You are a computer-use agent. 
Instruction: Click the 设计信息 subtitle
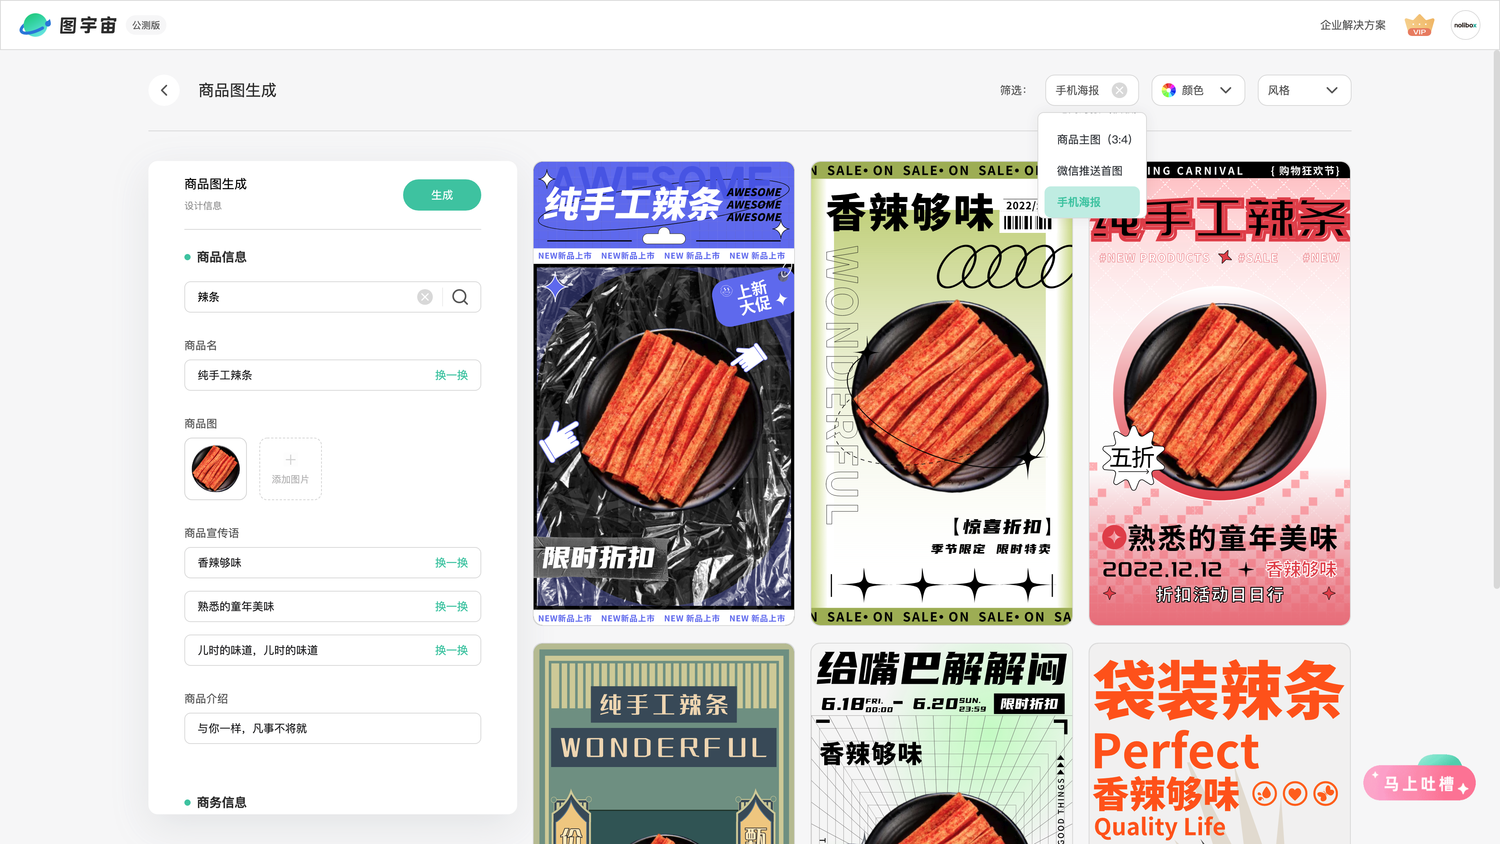coord(203,206)
